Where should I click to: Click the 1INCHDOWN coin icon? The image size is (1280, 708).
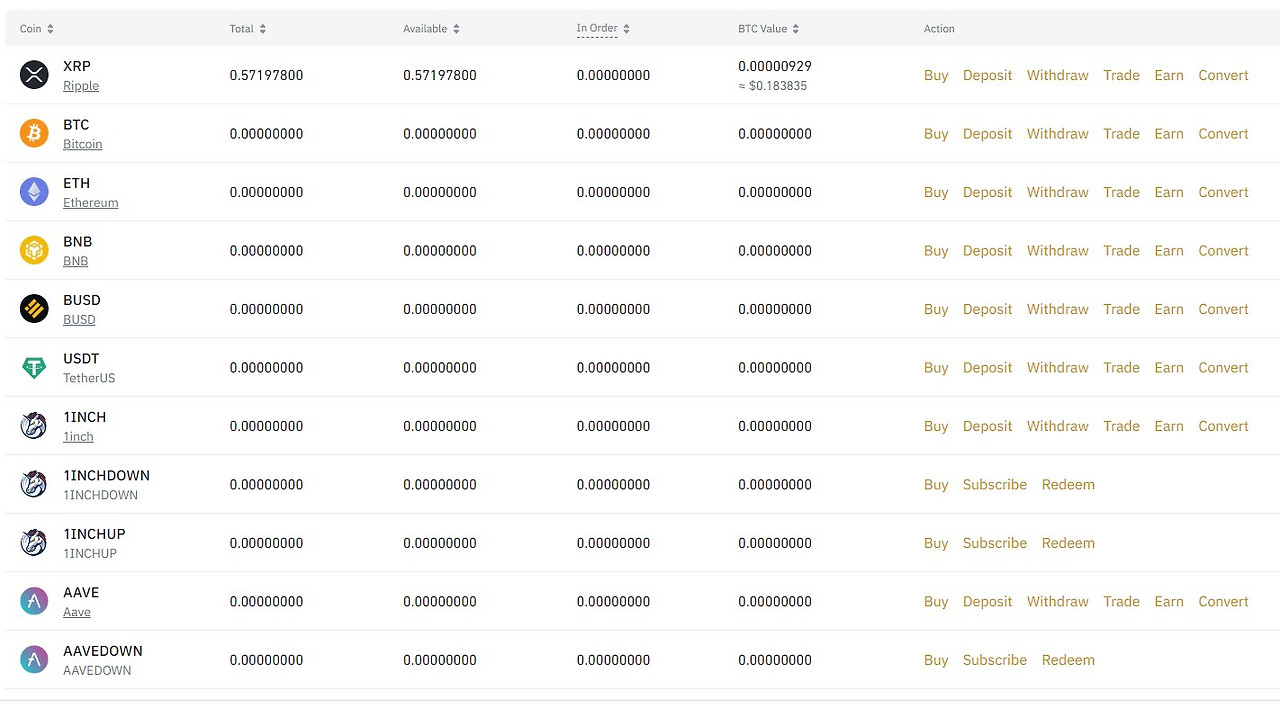[x=34, y=484]
